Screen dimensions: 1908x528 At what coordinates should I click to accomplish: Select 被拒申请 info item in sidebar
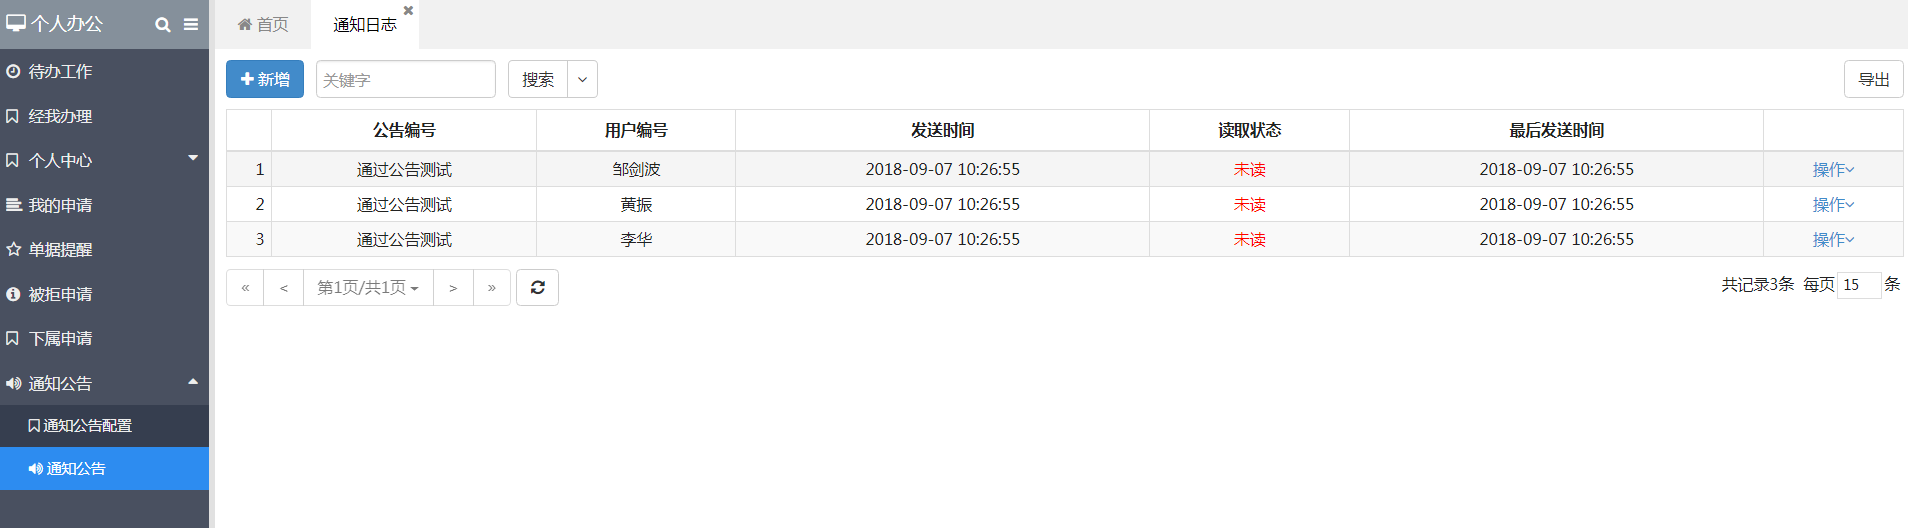104,294
